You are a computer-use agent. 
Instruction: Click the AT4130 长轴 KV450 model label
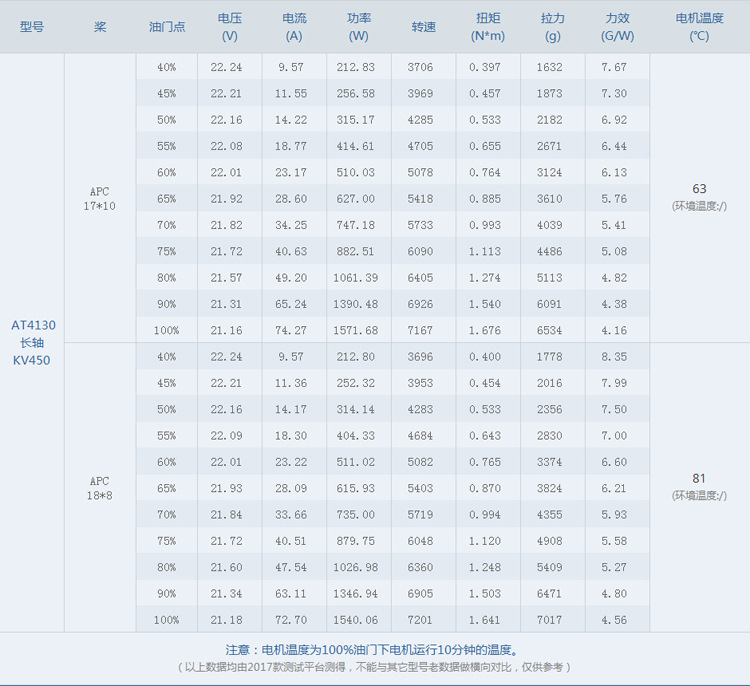[33, 343]
